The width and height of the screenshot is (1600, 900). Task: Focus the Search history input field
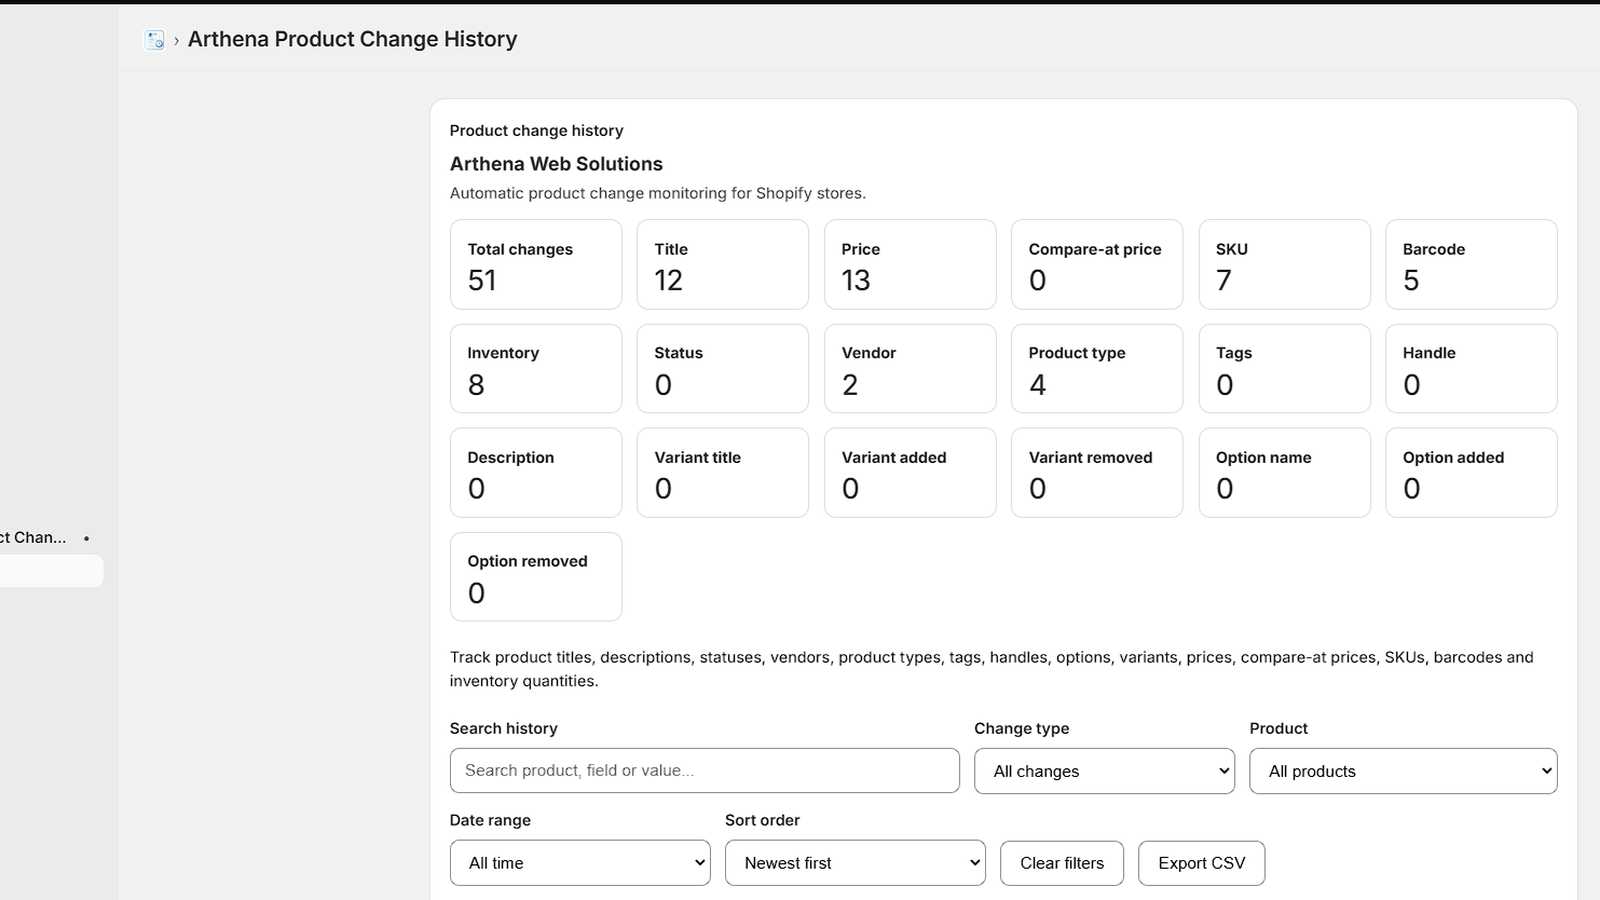(x=704, y=771)
